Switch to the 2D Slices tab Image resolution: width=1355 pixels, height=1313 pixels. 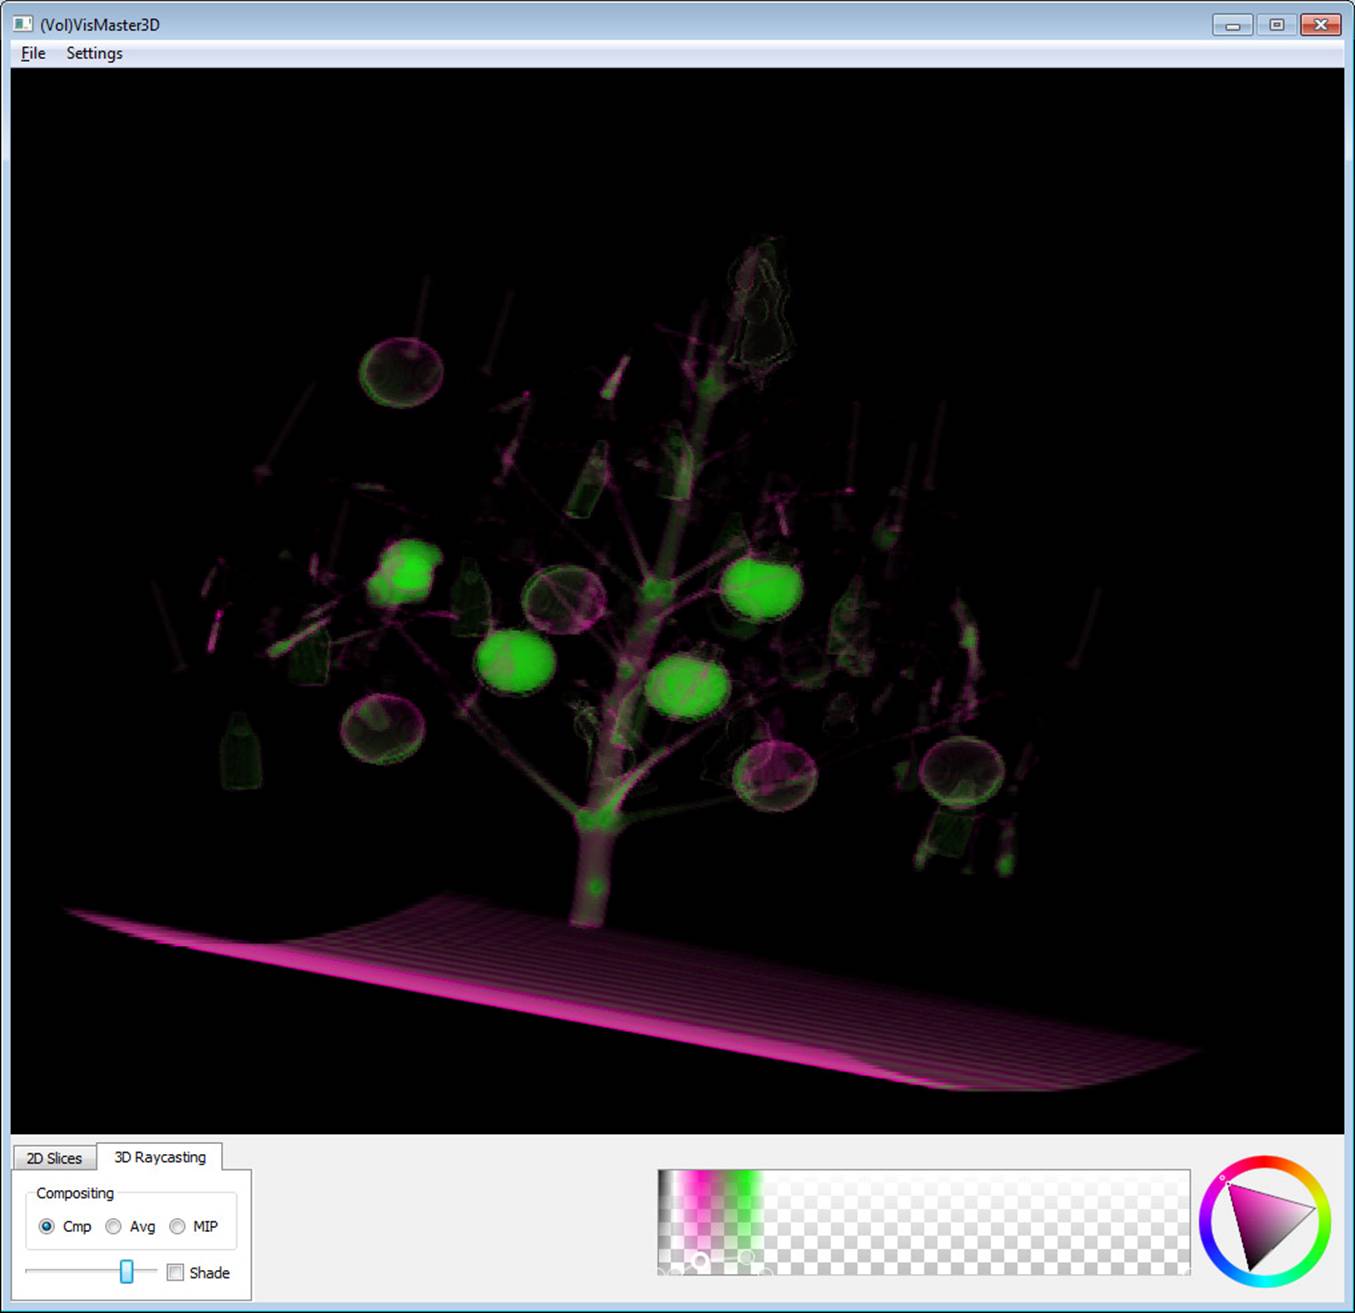coord(54,1158)
